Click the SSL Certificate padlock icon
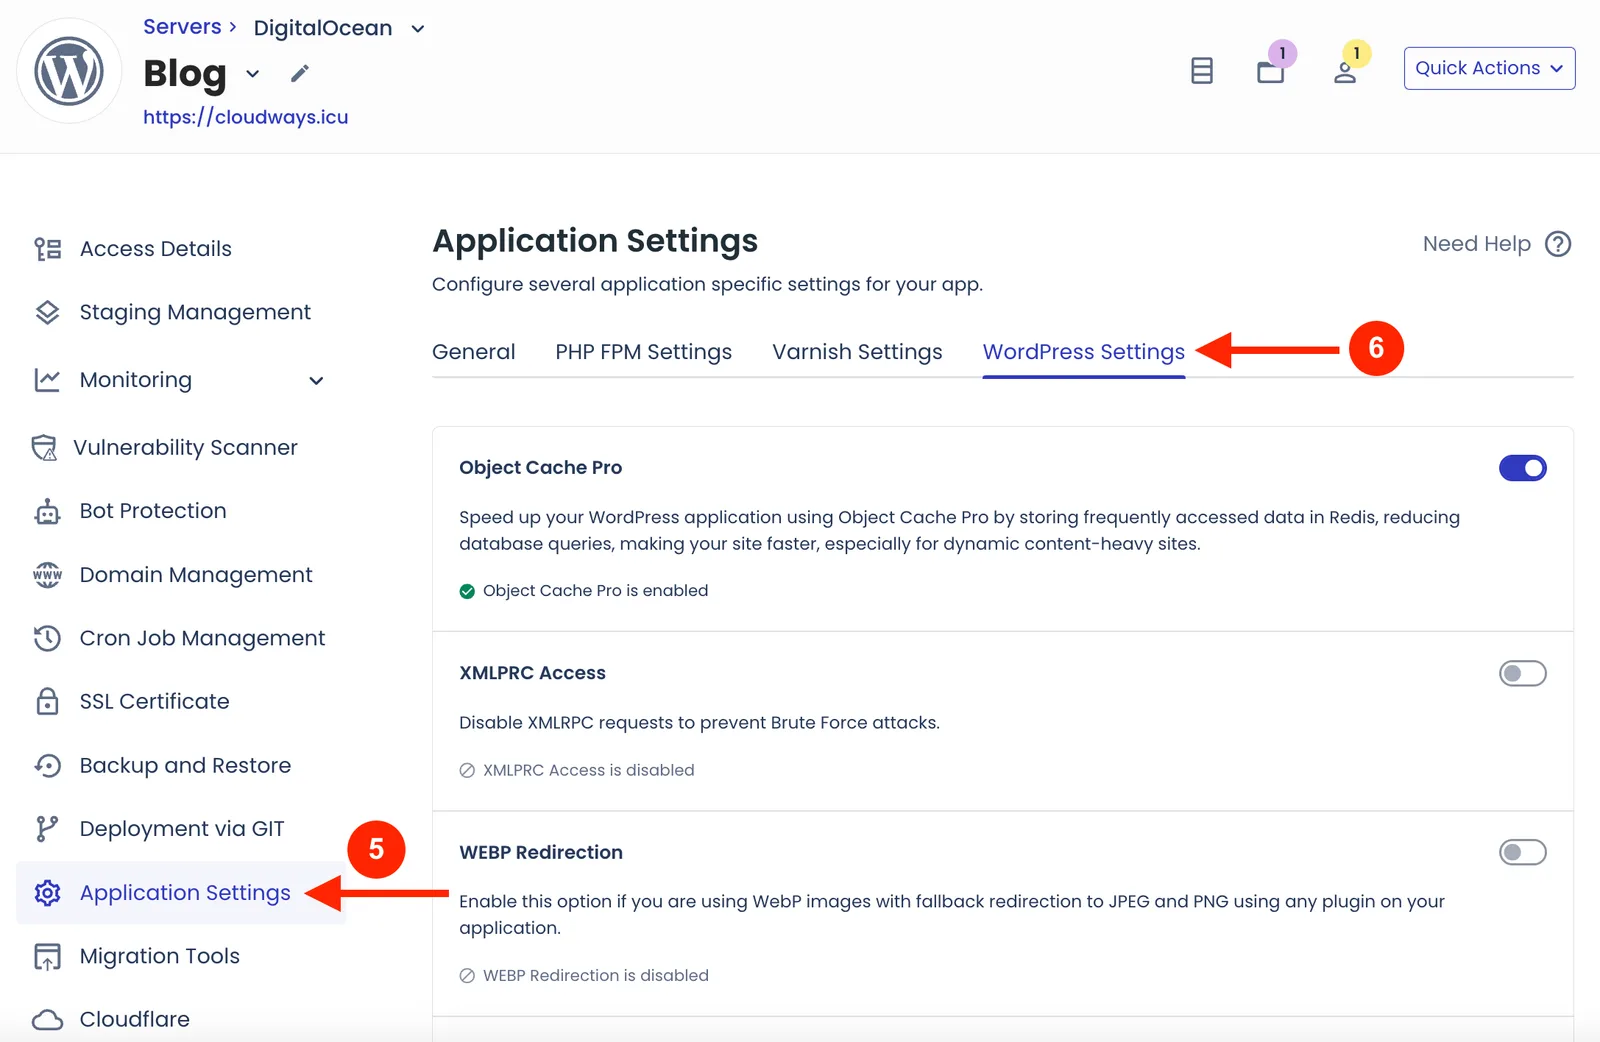The image size is (1600, 1042). pos(47,702)
